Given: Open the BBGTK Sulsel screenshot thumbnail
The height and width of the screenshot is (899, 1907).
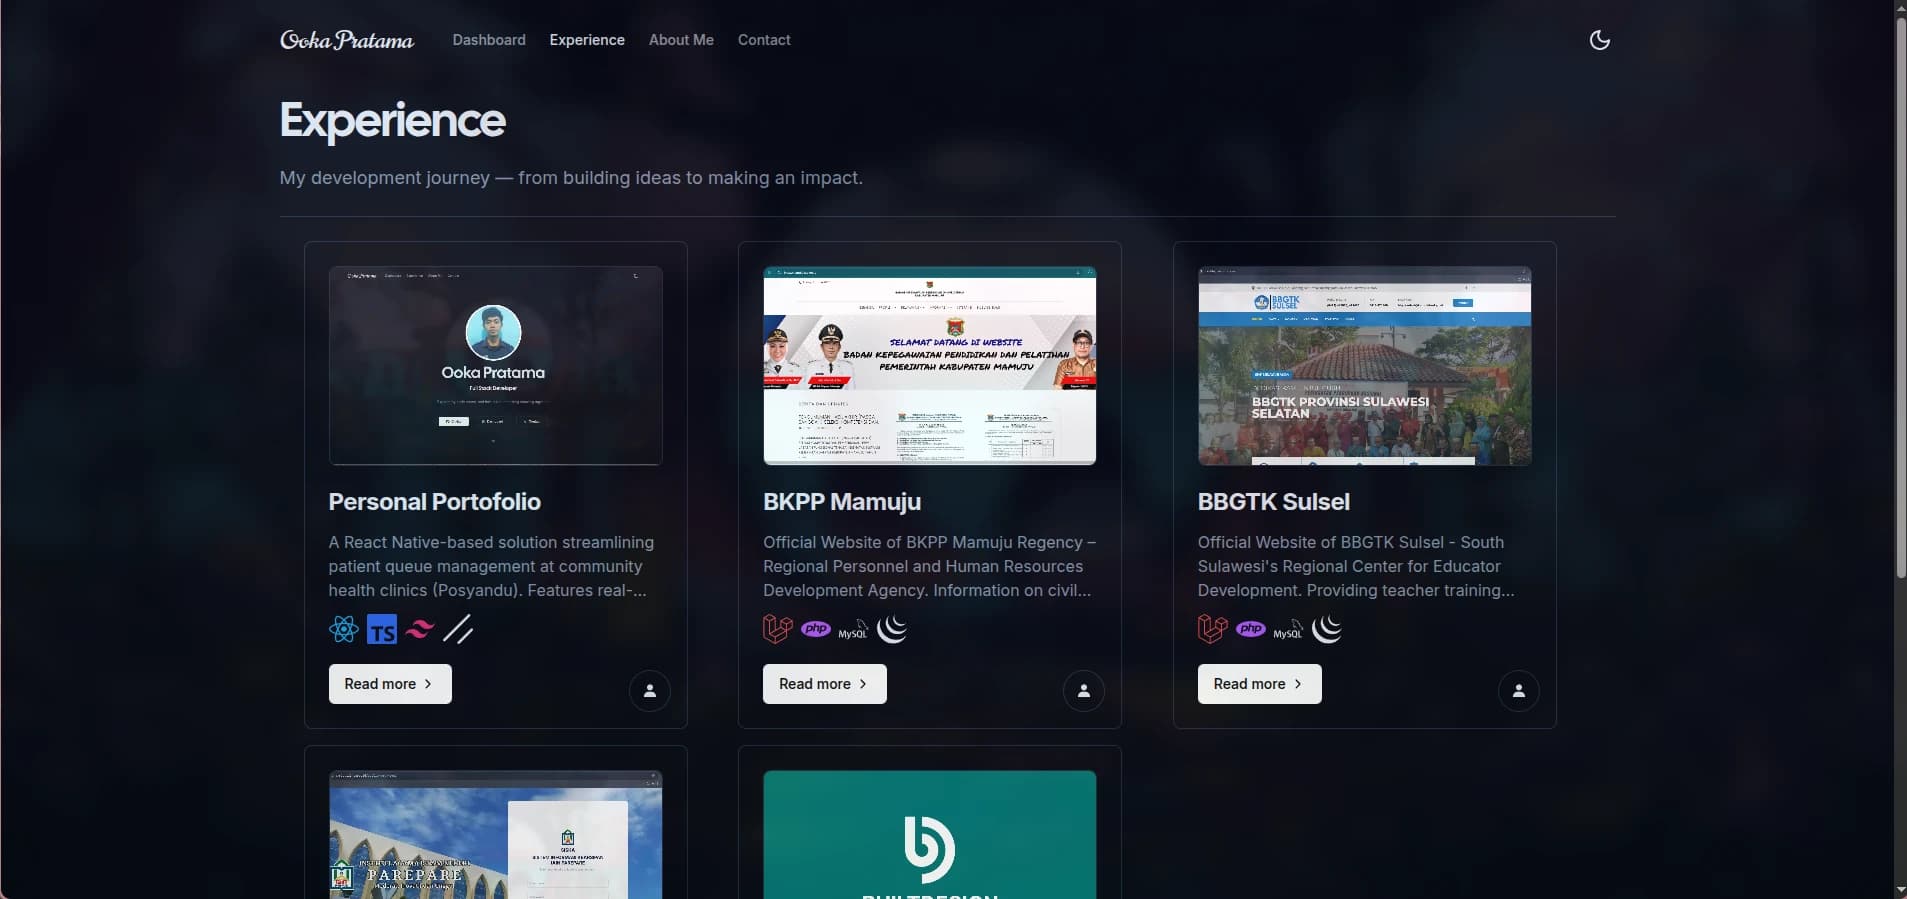Looking at the screenshot, I should [1364, 365].
